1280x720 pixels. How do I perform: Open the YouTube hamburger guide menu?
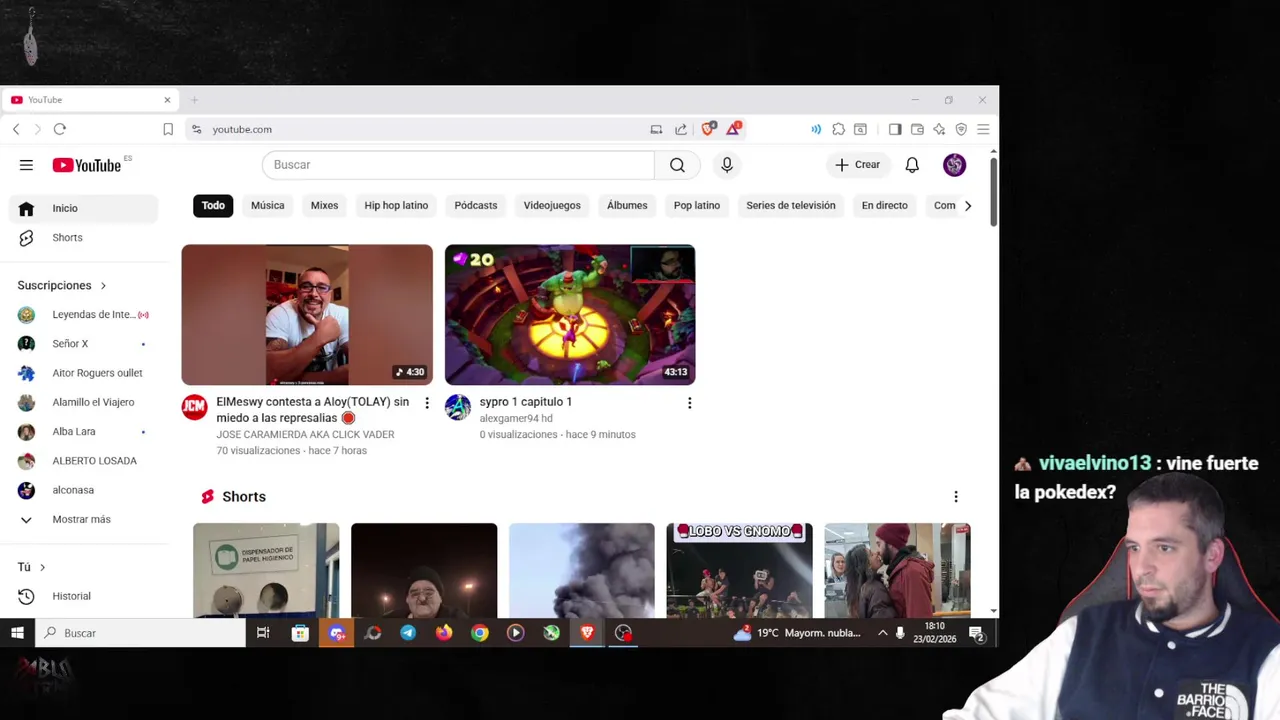click(x=26, y=165)
